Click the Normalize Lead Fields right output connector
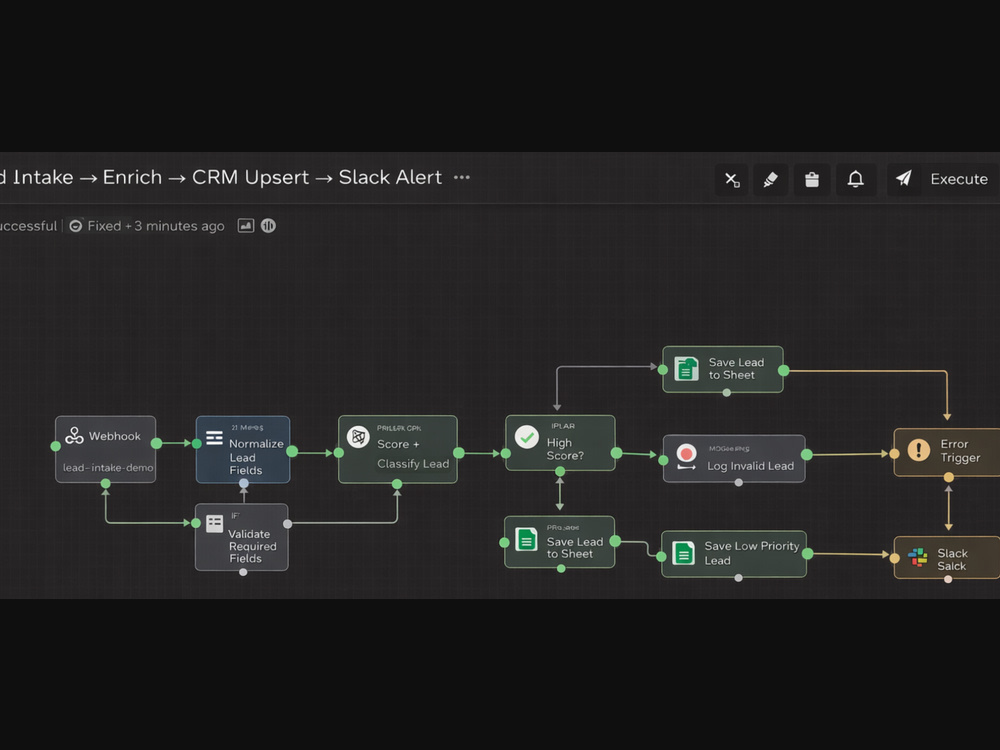The image size is (1000, 750). point(292,452)
